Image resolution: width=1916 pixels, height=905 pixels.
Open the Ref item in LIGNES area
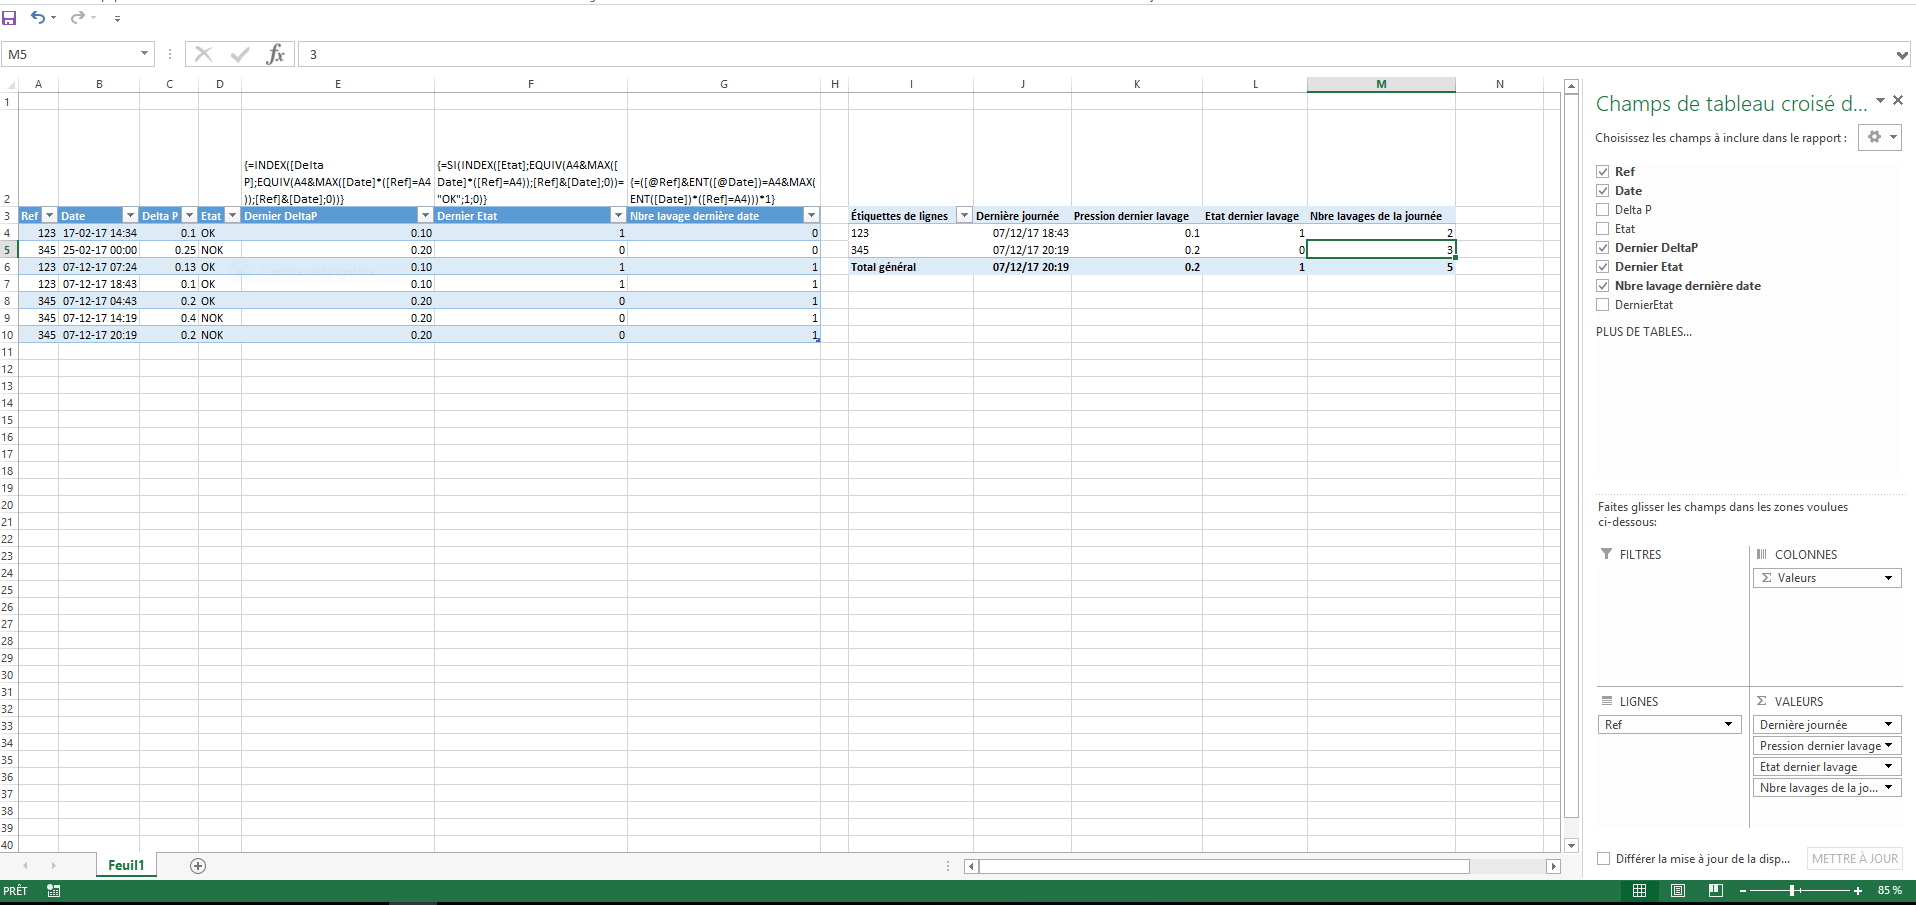[x=1668, y=725]
